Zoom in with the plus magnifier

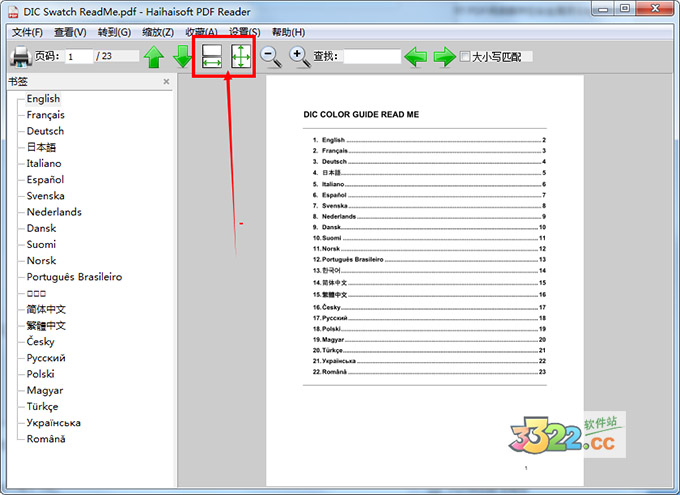pyautogui.click(x=300, y=57)
